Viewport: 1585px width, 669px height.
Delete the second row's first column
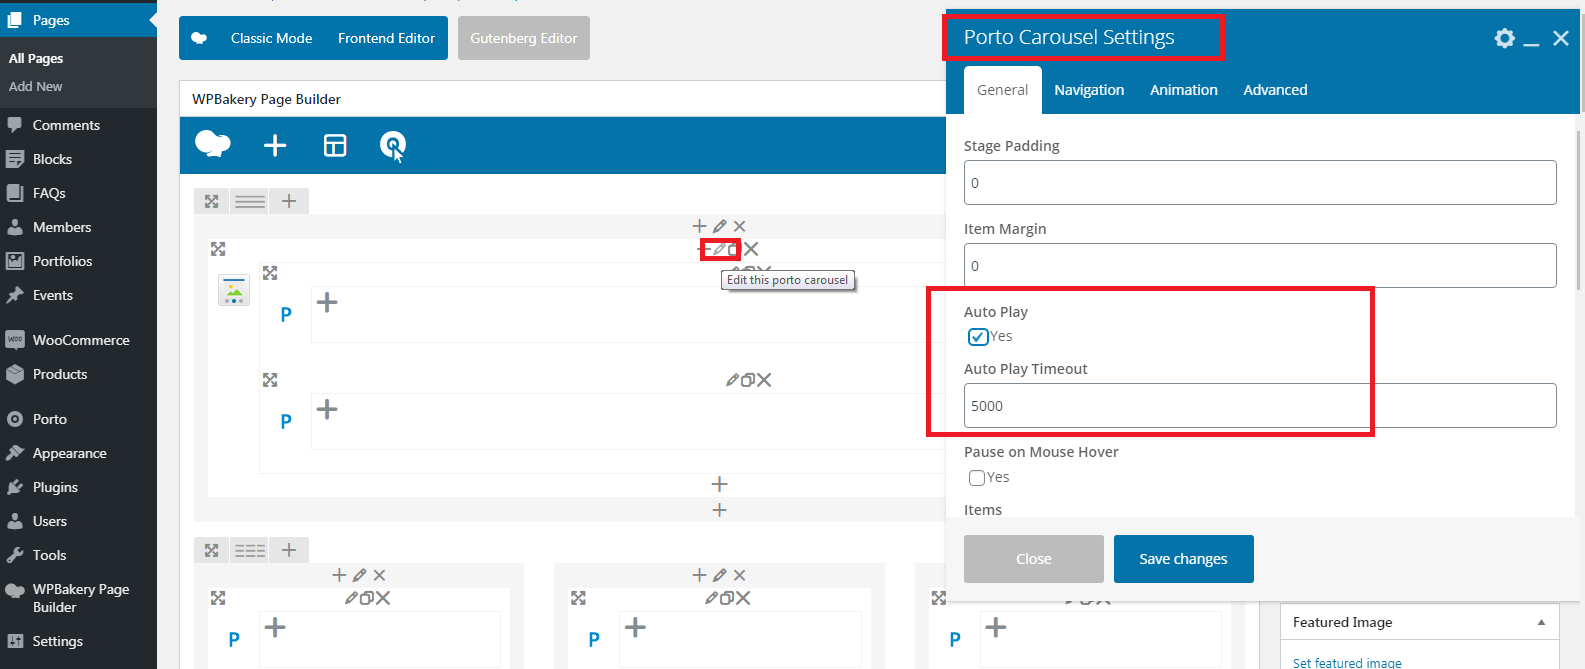[379, 575]
